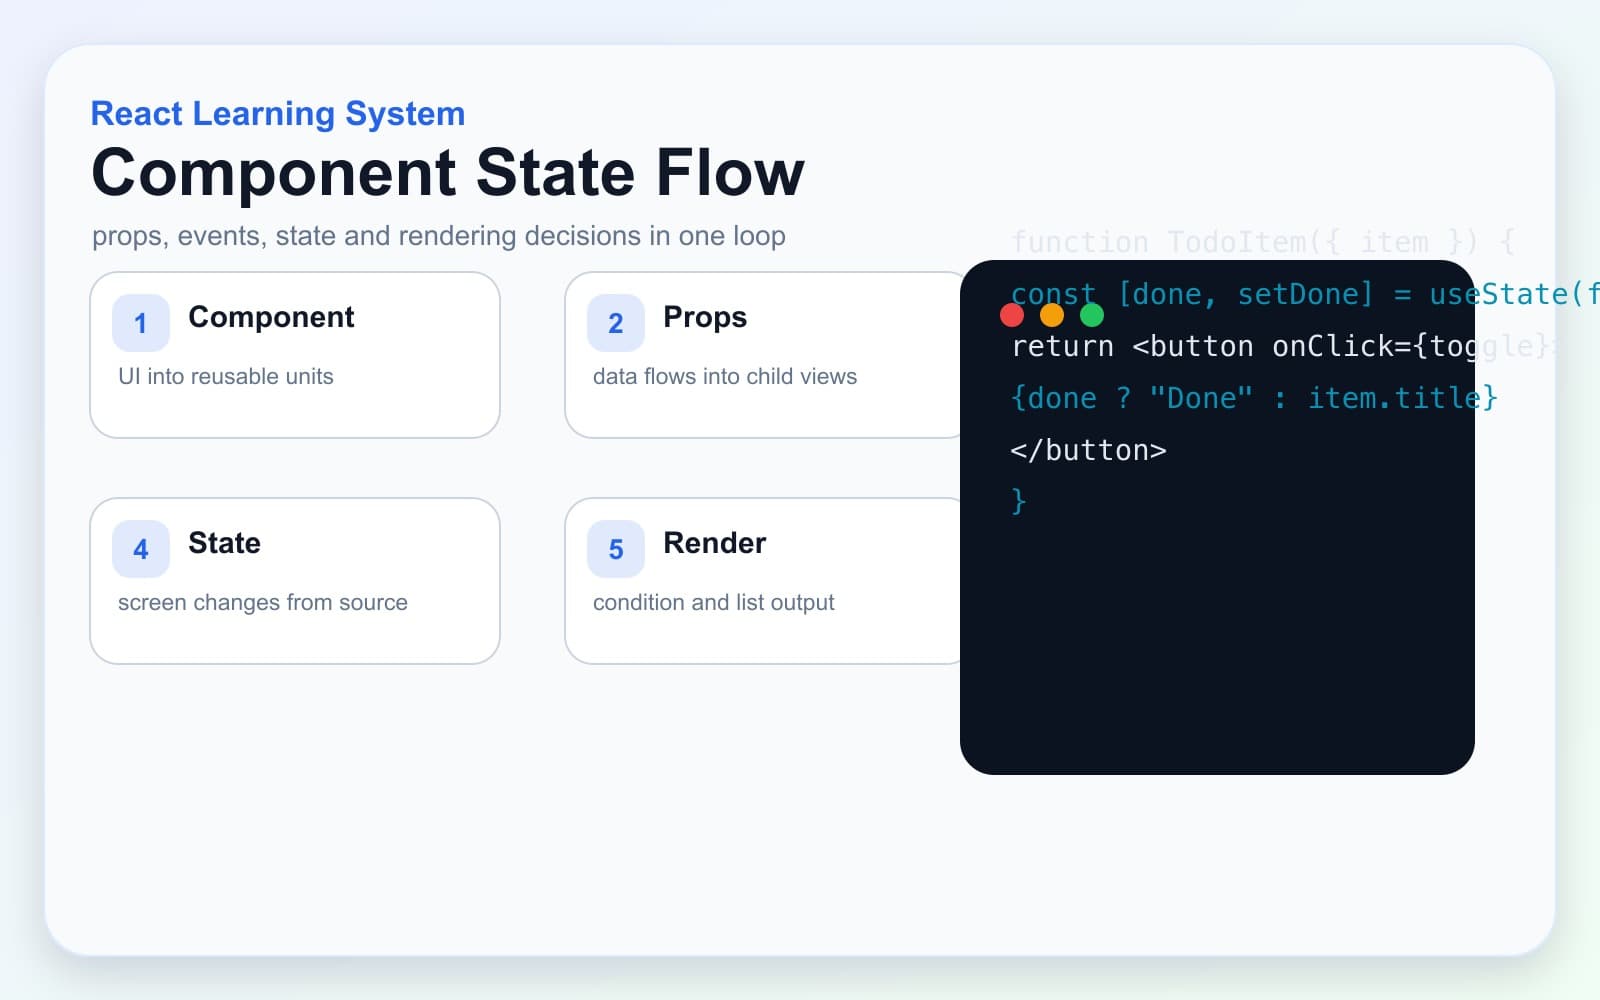1600x1000 pixels.
Task: Click the 'condition and list output' description
Action: [x=714, y=602]
